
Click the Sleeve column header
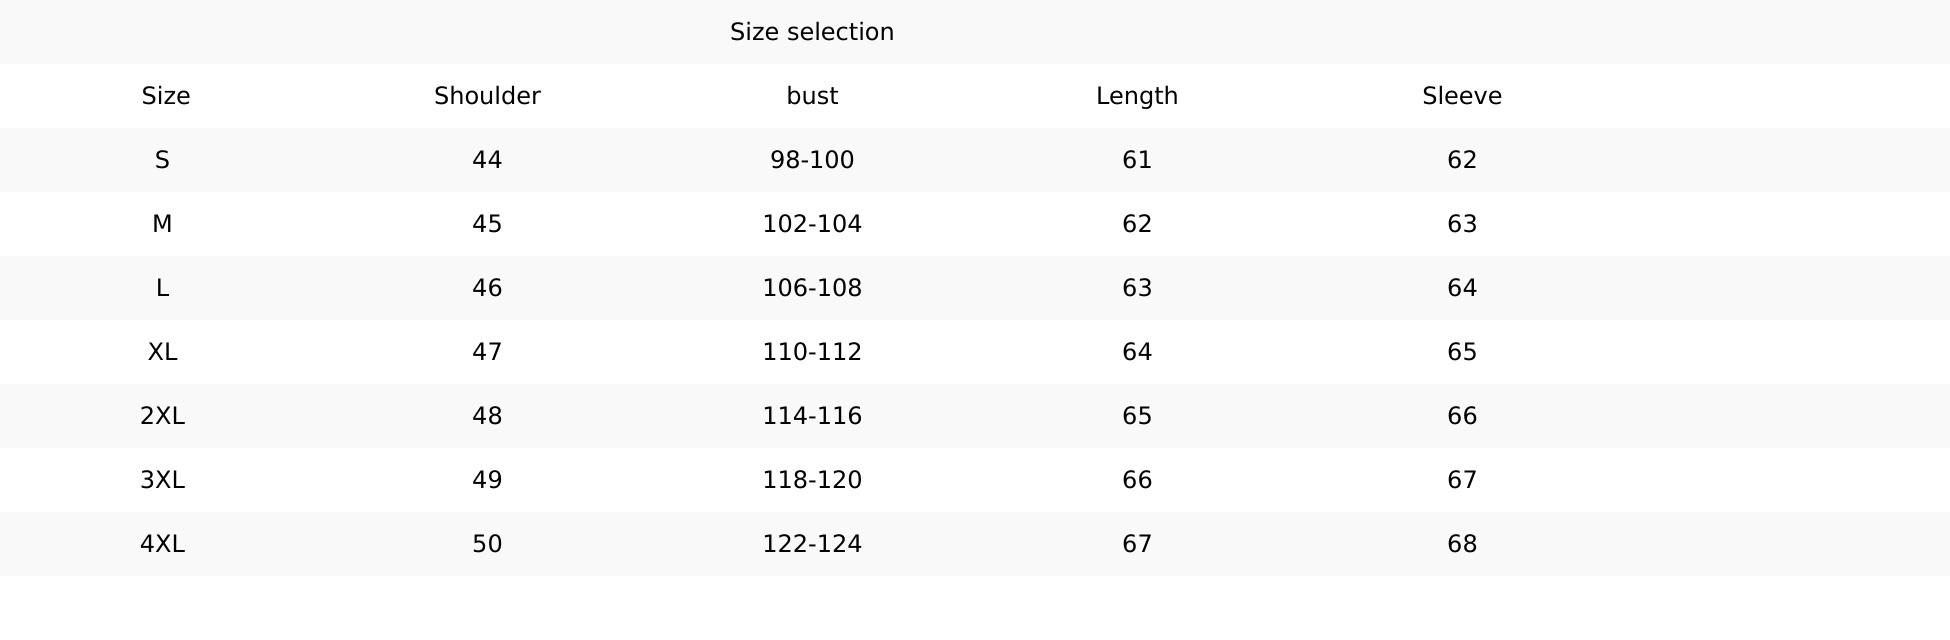pyautogui.click(x=1462, y=96)
